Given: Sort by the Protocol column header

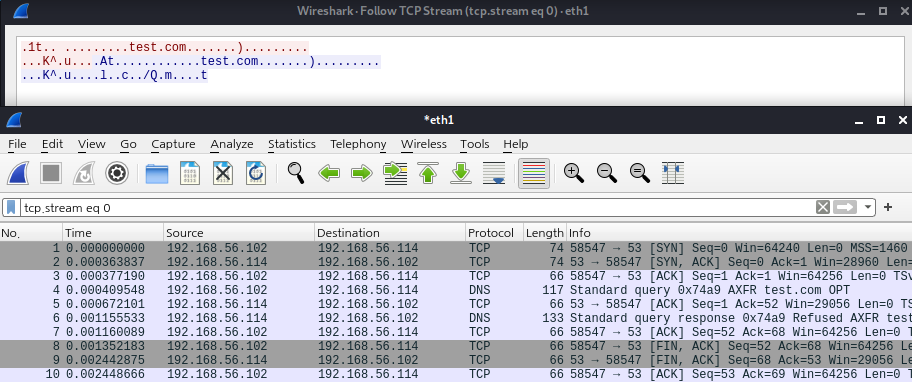Looking at the screenshot, I should [494, 233].
